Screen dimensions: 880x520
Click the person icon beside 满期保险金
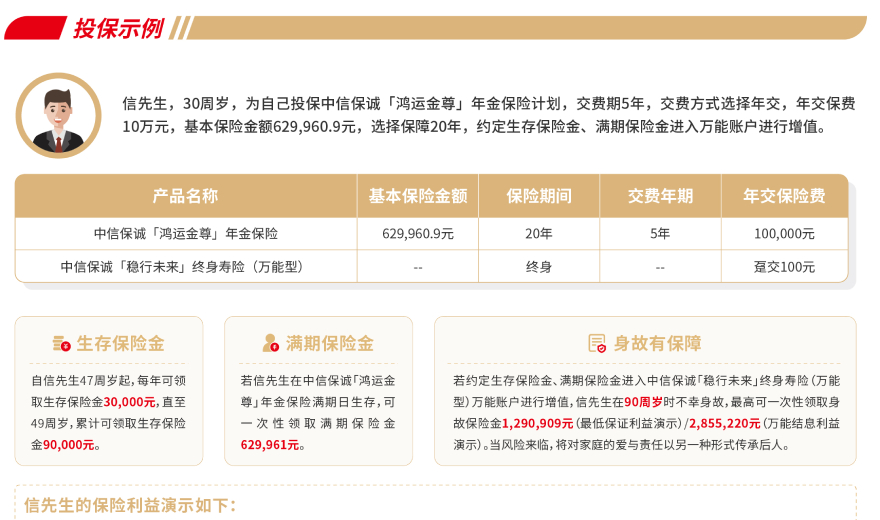point(271,343)
